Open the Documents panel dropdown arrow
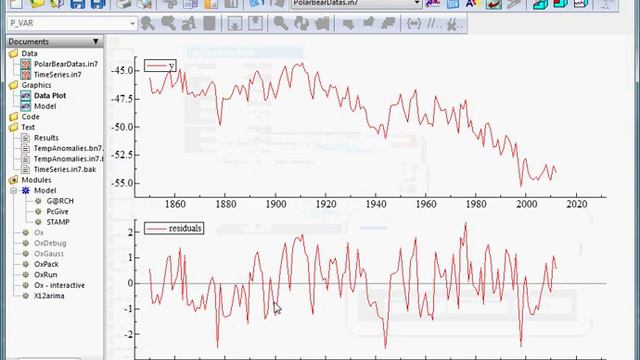This screenshot has width=640, height=360. [96, 41]
